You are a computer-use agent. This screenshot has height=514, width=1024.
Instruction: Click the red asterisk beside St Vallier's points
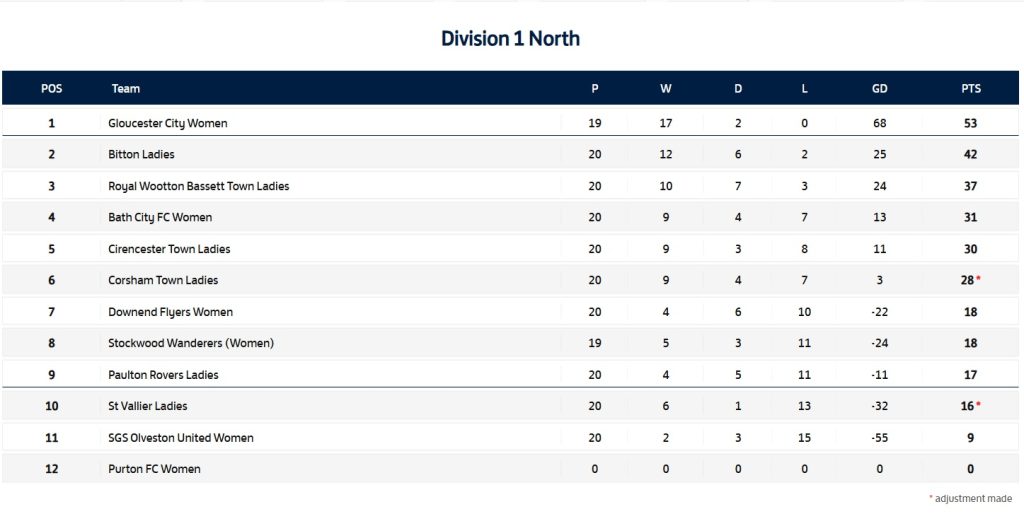pos(978,405)
